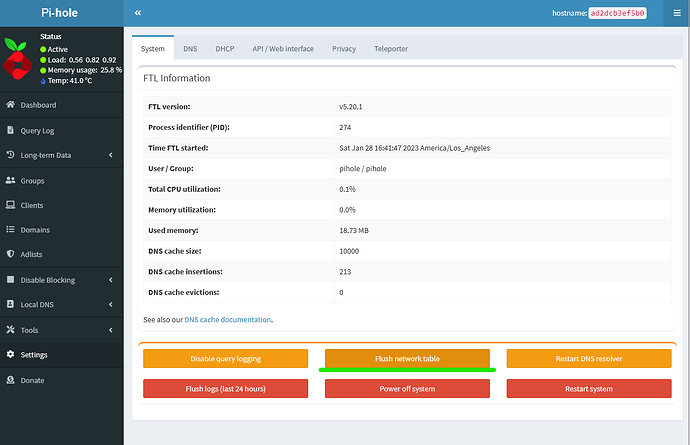Image resolution: width=690 pixels, height=445 pixels.
Task: Click the Query Log file icon
Action: [10, 130]
